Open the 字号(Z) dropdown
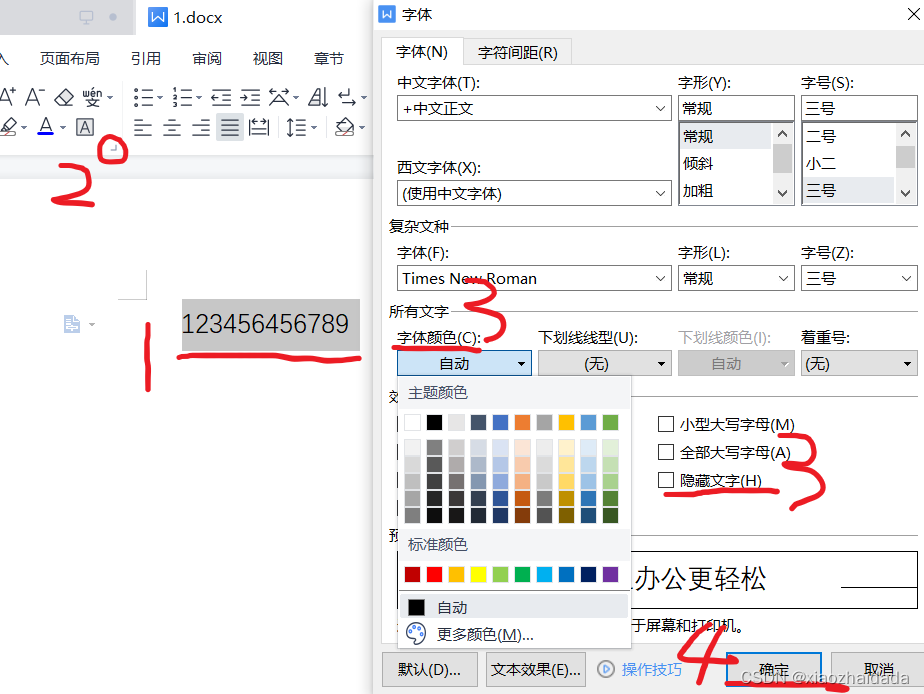 (859, 278)
